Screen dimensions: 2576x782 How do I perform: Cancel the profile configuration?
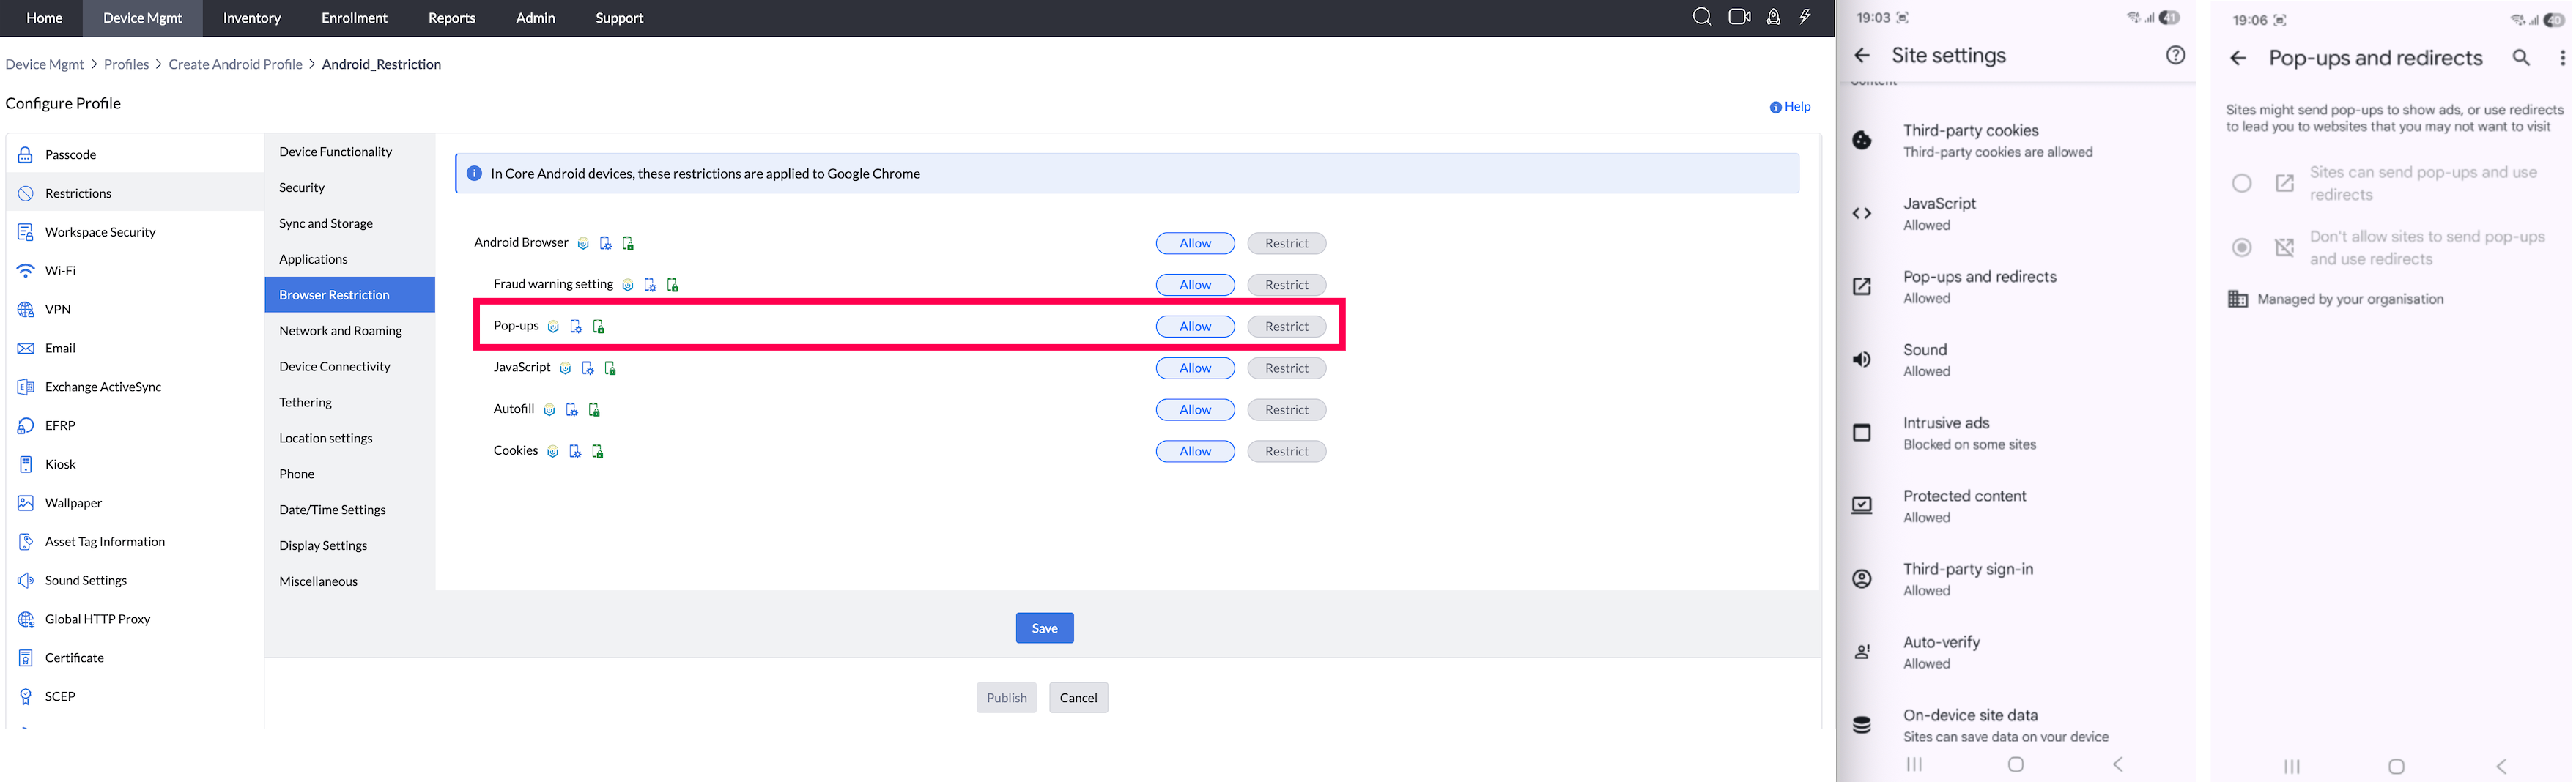click(x=1078, y=698)
